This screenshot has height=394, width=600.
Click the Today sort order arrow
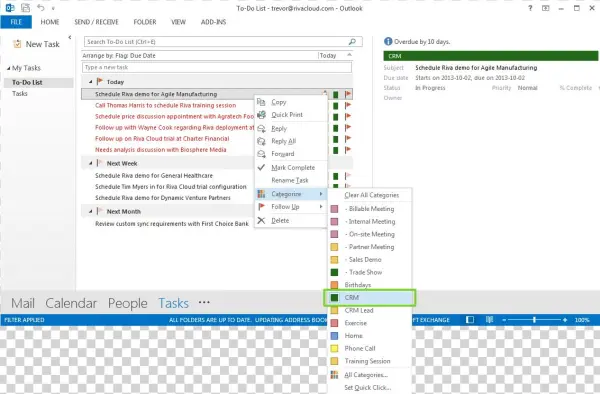click(349, 55)
